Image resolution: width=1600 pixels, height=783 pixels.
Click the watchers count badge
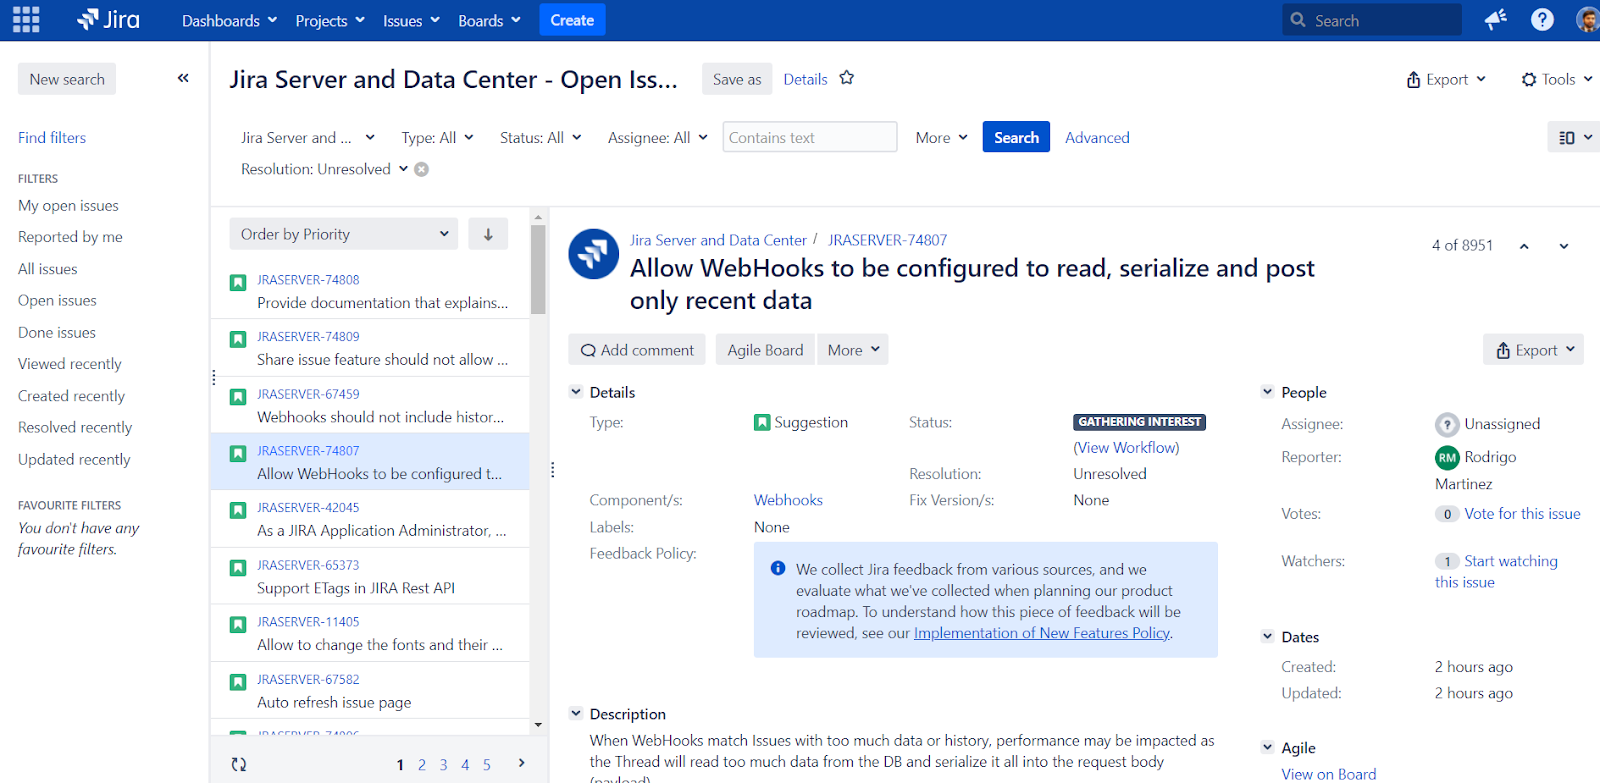point(1447,561)
